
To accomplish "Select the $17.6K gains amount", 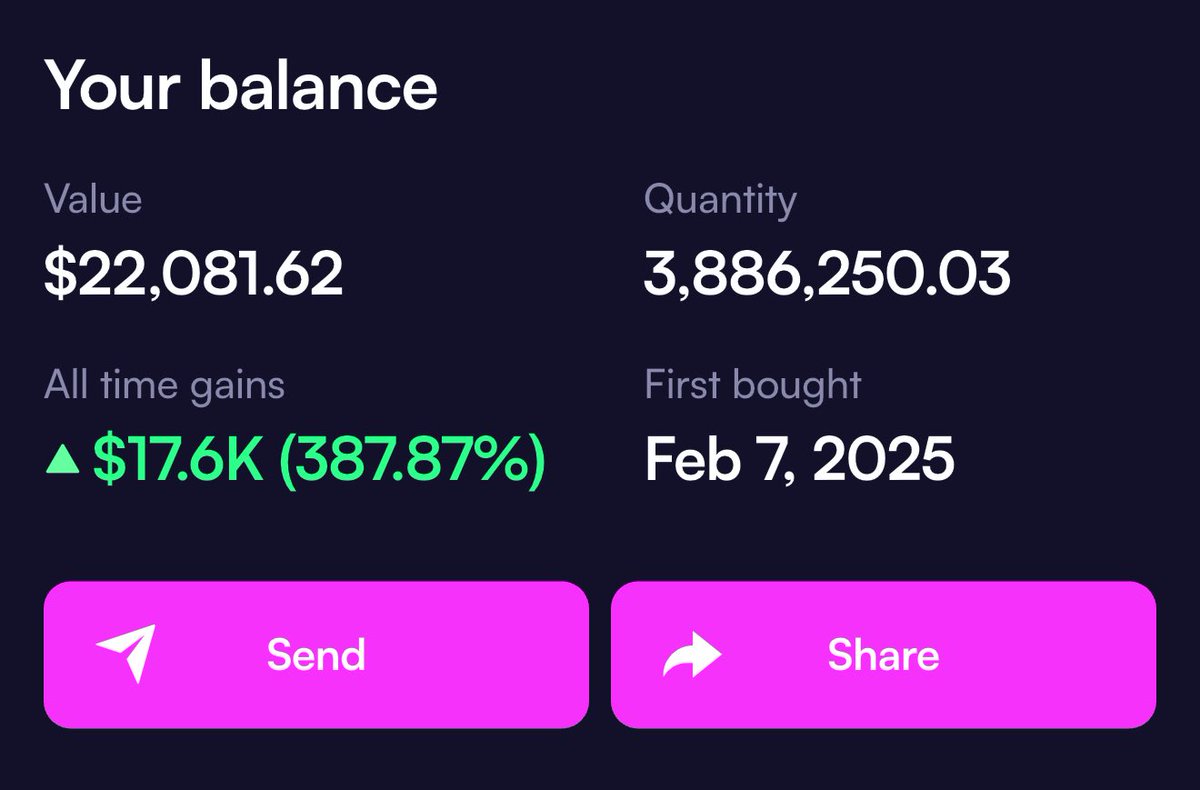I will click(x=177, y=460).
